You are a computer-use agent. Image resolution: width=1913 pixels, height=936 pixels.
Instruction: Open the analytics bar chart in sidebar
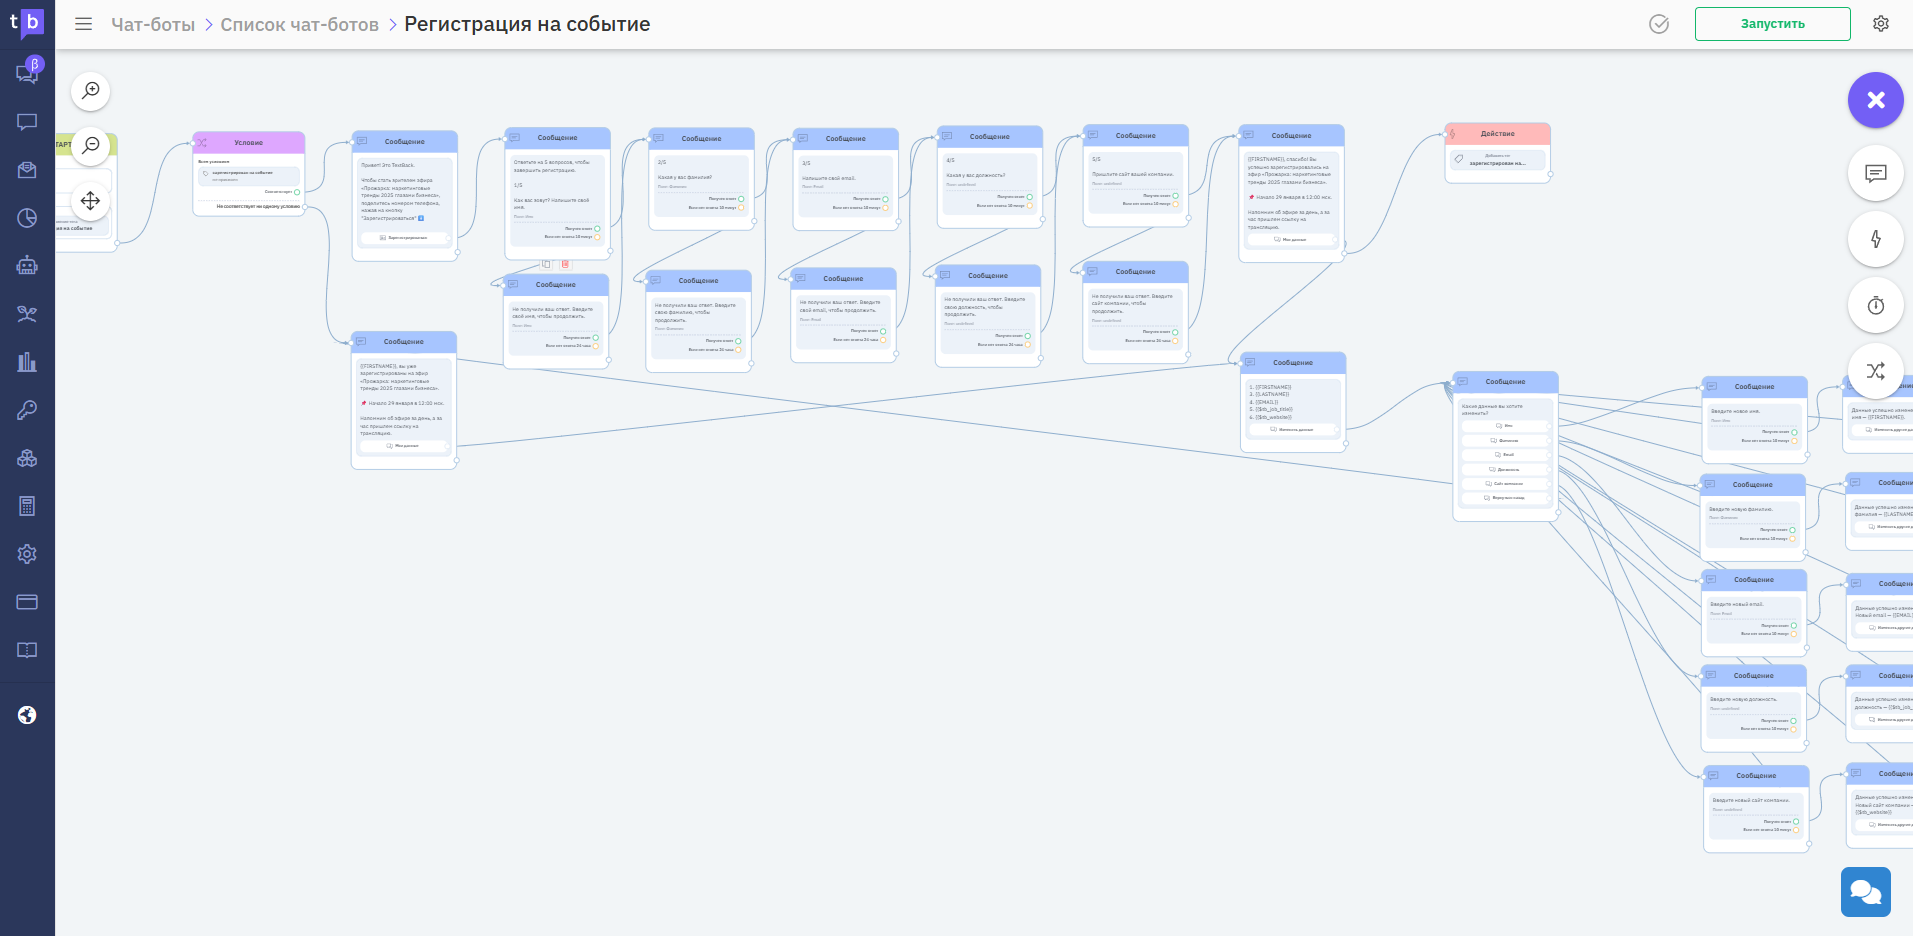27,361
